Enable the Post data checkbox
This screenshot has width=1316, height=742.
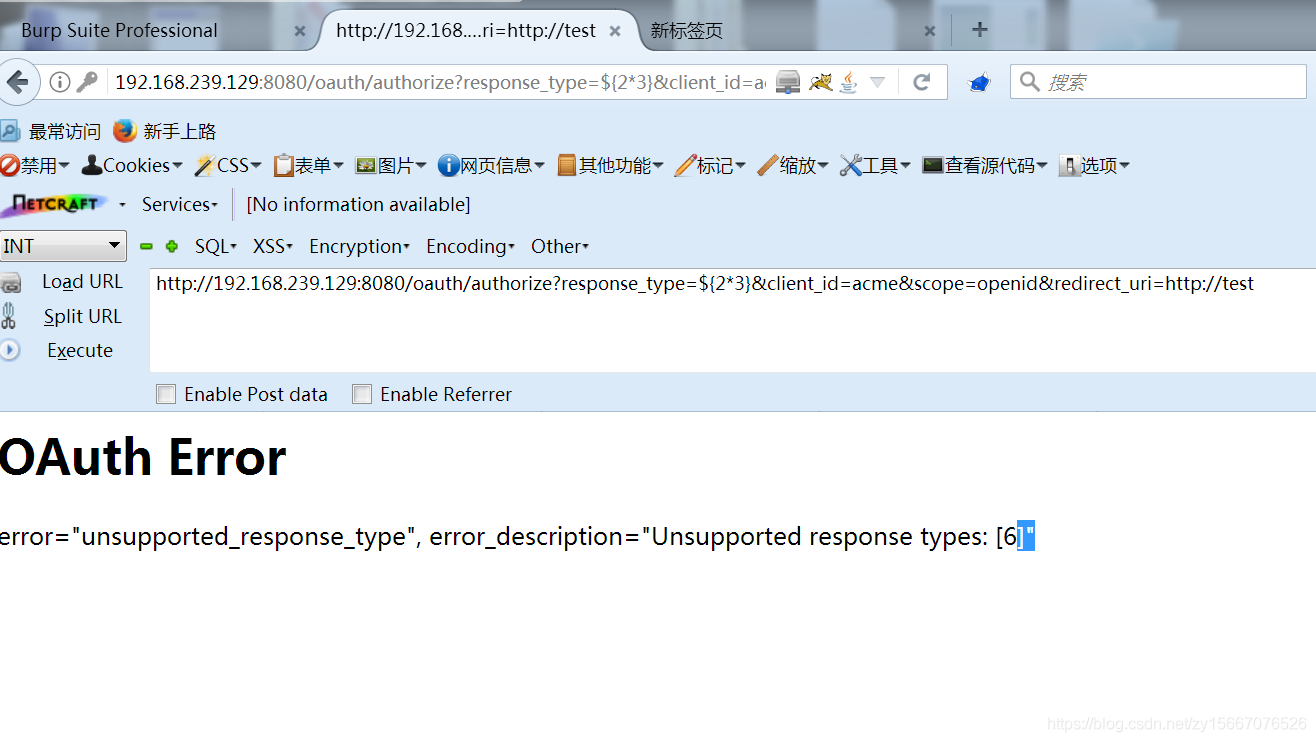pyautogui.click(x=166, y=394)
